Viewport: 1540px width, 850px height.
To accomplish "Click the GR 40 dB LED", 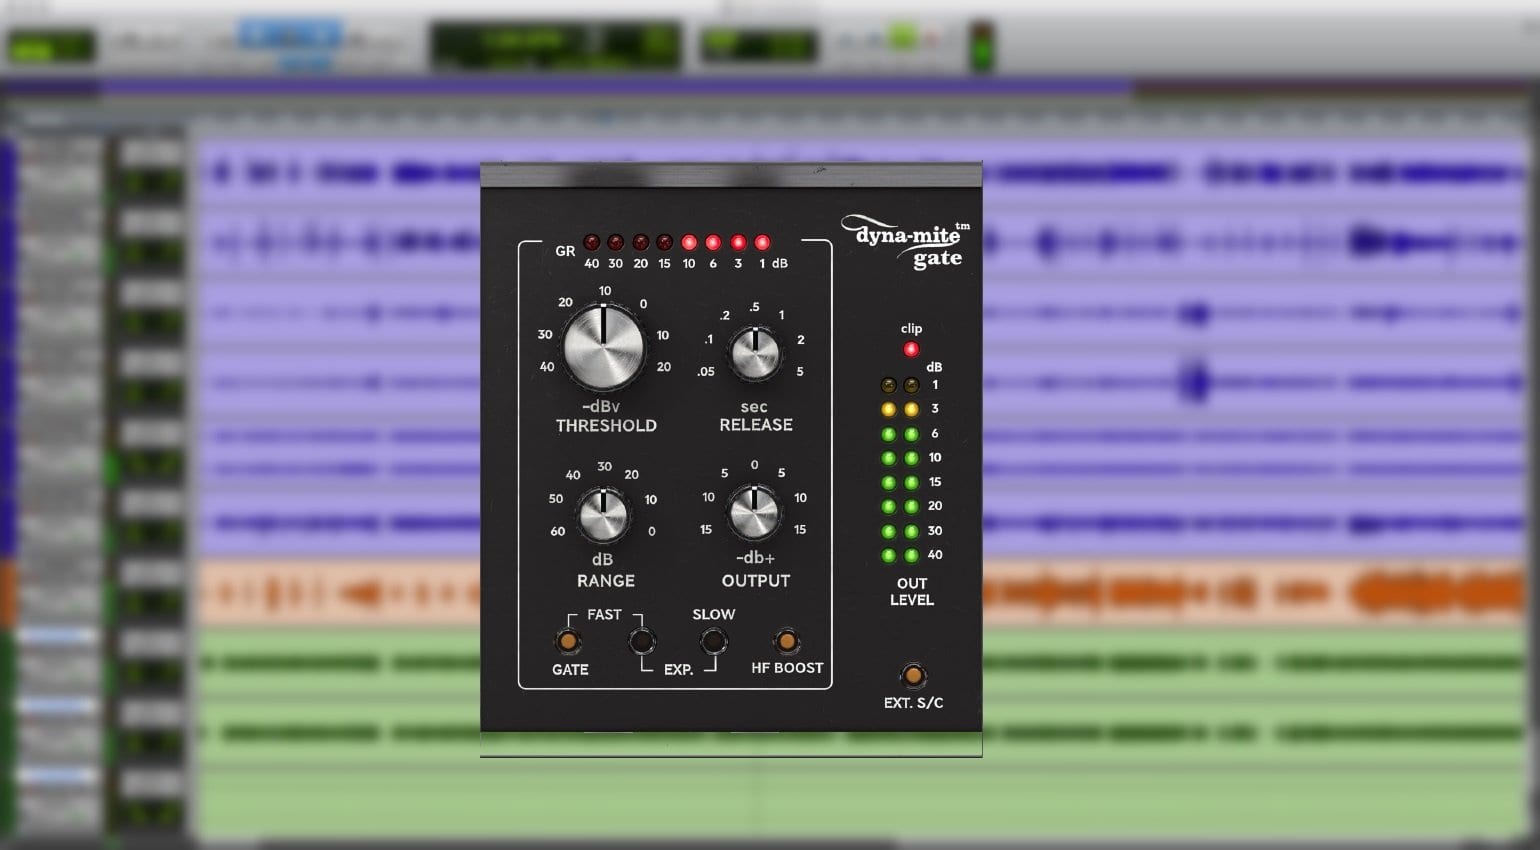I will click(591, 243).
